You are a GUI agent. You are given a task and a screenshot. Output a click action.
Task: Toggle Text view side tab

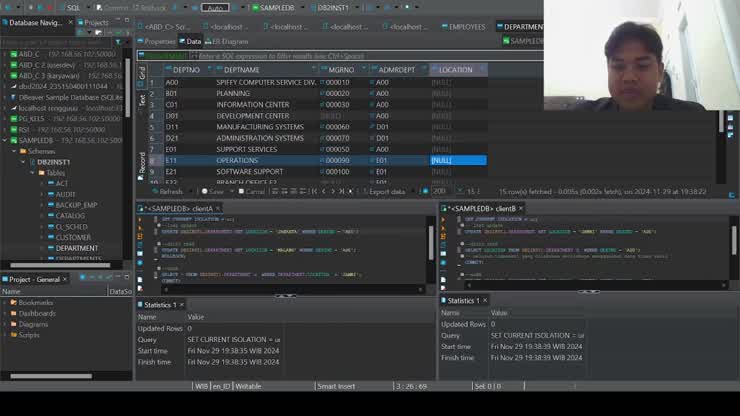tap(141, 98)
